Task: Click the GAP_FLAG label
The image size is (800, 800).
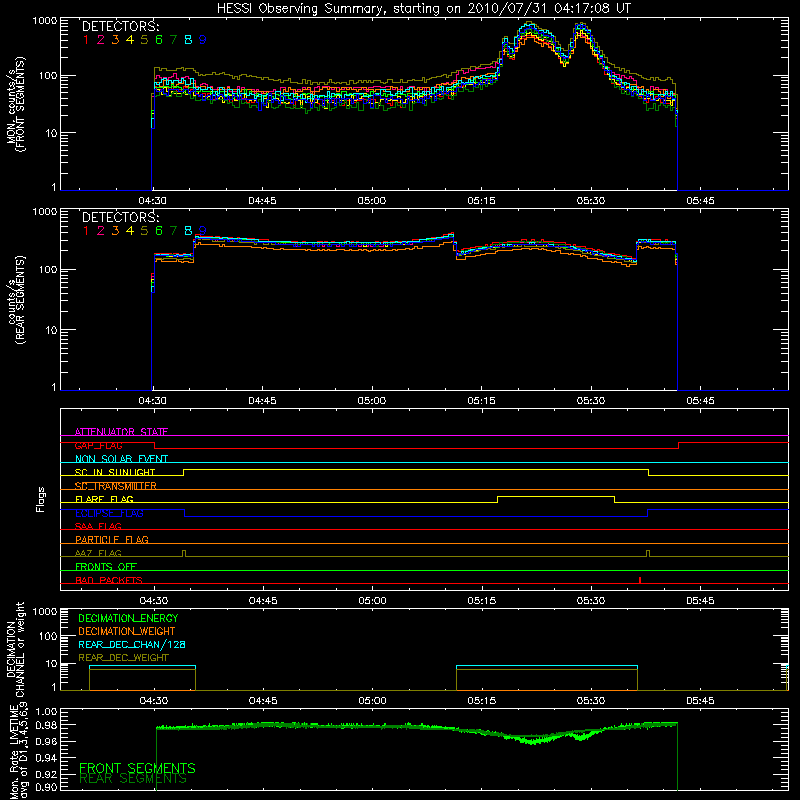Action: click(98, 445)
